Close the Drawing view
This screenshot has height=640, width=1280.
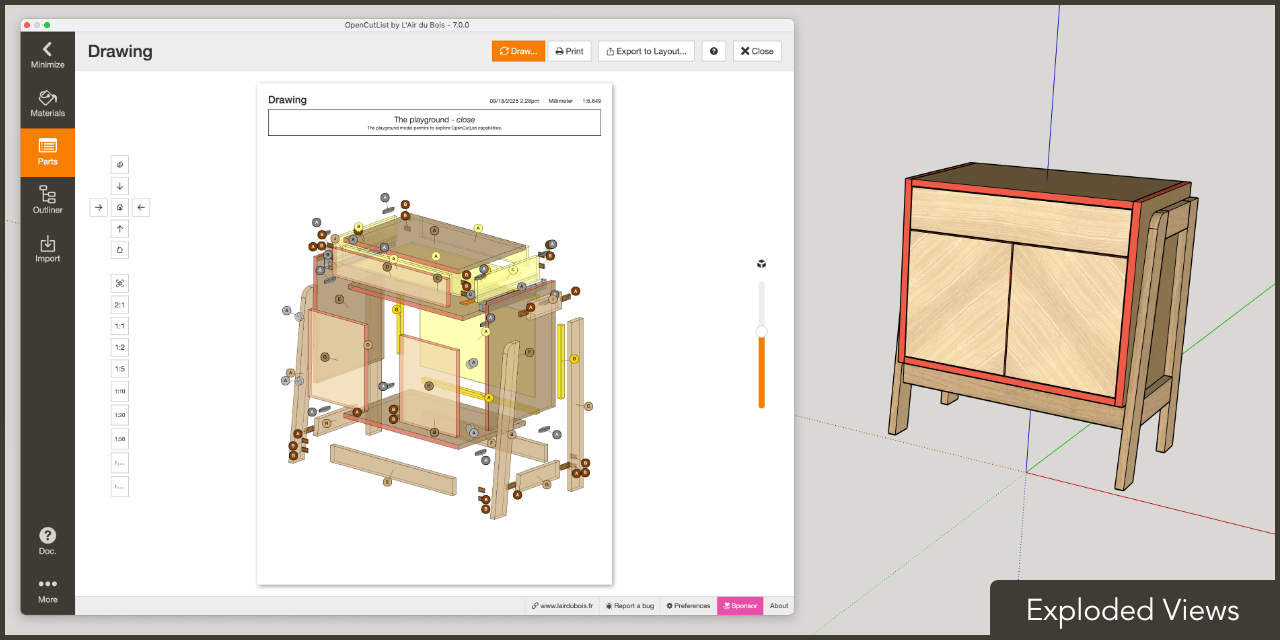point(757,51)
